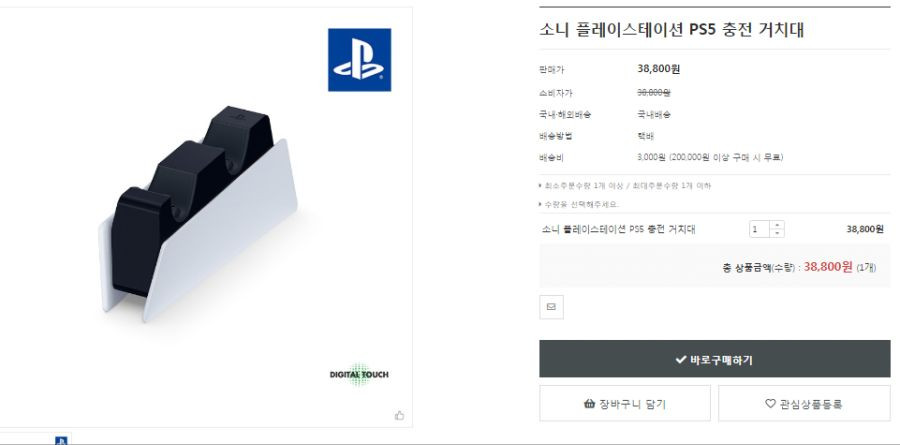
Task: Click the strikethrough consumer price
Action: point(654,92)
